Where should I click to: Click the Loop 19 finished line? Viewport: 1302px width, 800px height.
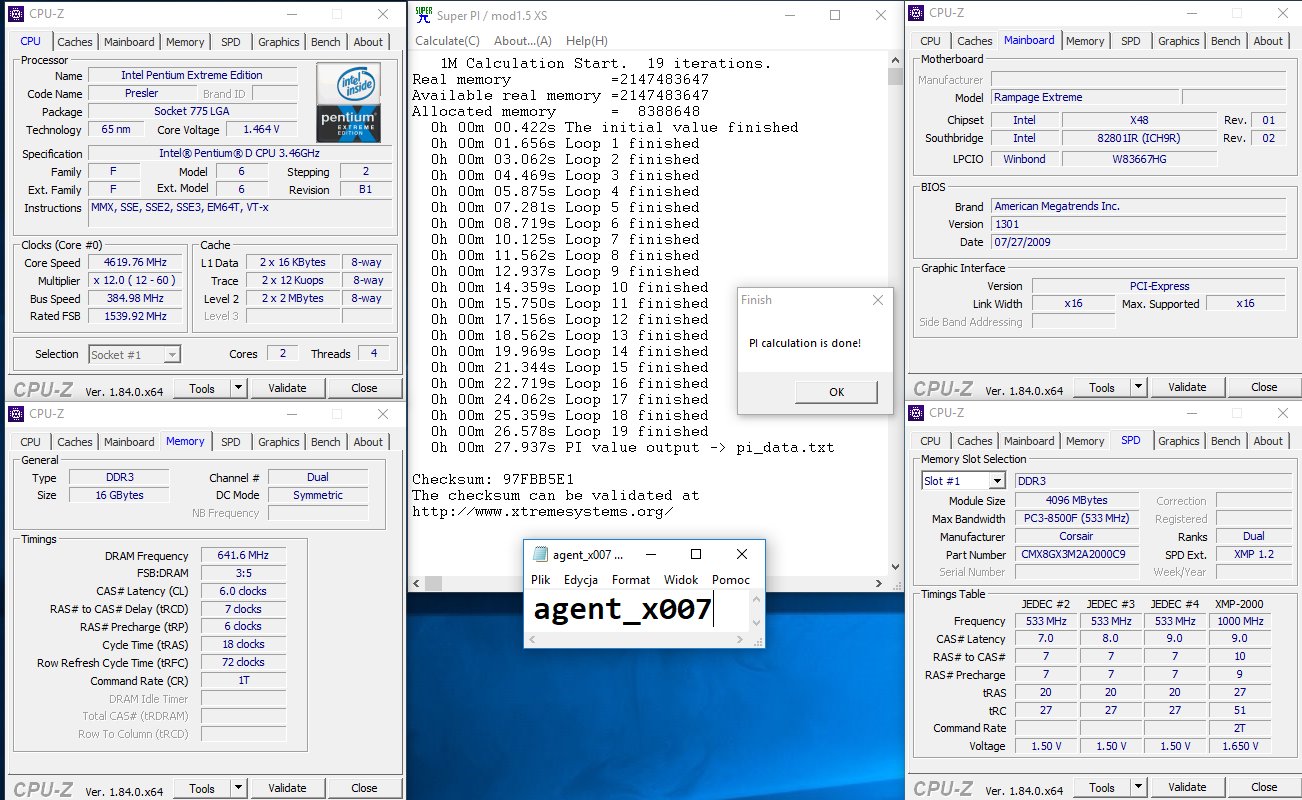569,432
